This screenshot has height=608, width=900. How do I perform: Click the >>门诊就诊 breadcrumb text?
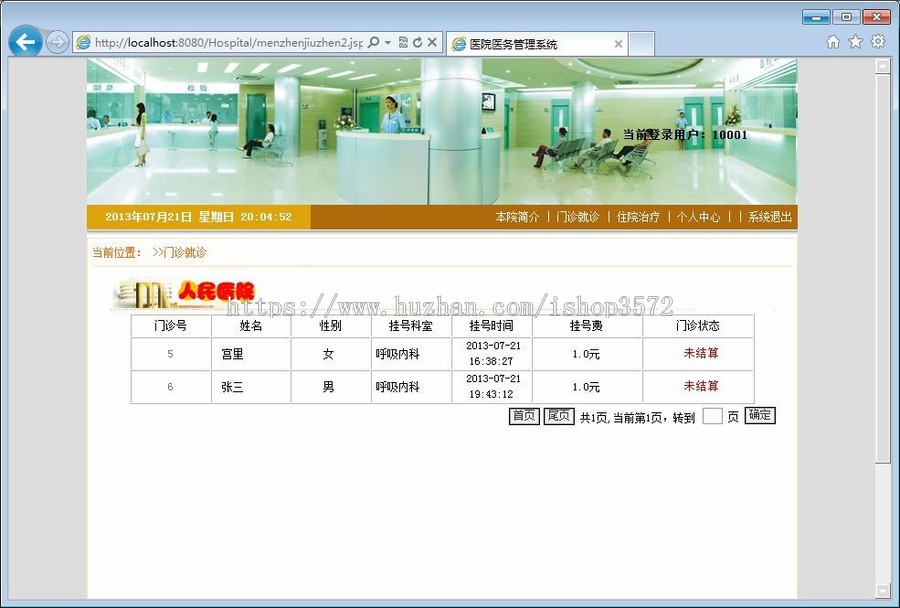(179, 253)
